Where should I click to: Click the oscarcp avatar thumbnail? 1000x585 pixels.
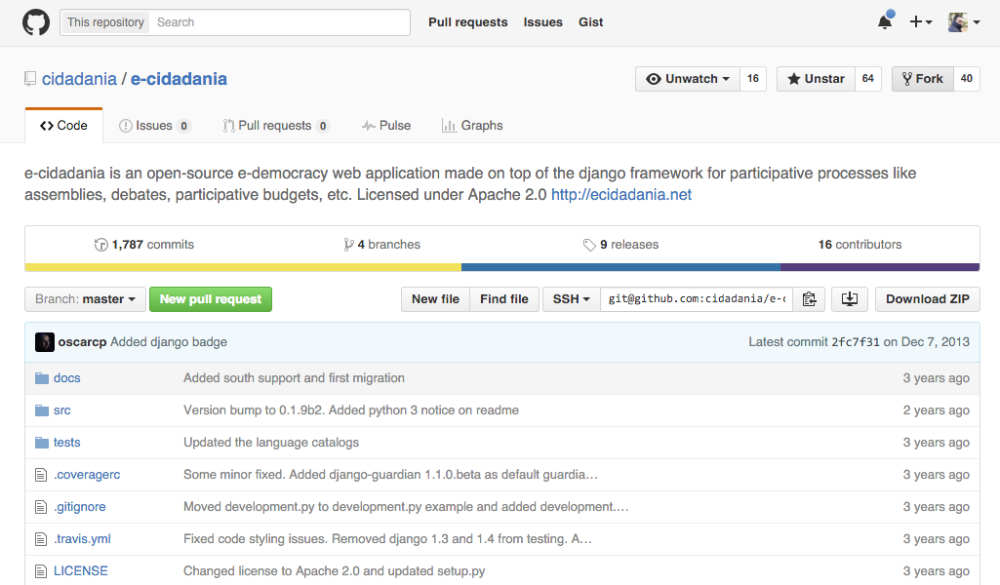[x=44, y=342]
